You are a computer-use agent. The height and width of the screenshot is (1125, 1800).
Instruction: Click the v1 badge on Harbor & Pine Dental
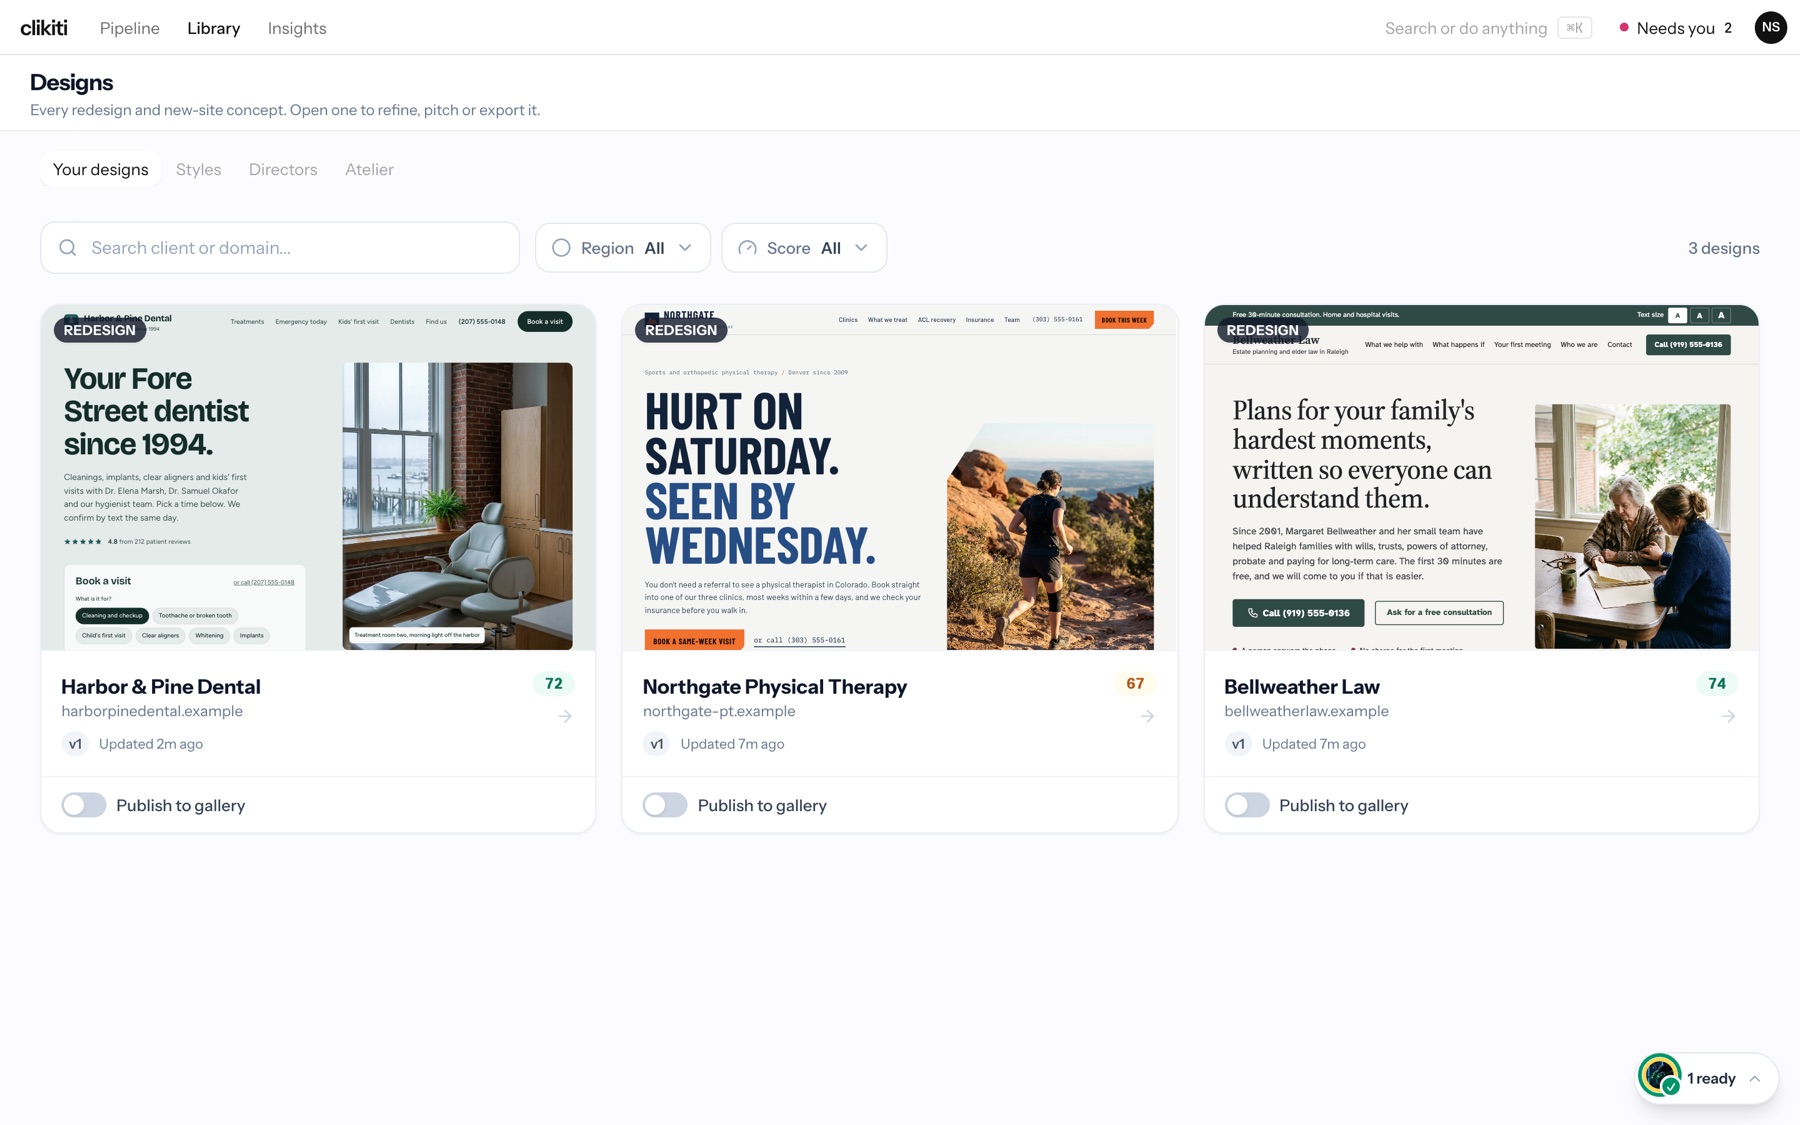75,744
